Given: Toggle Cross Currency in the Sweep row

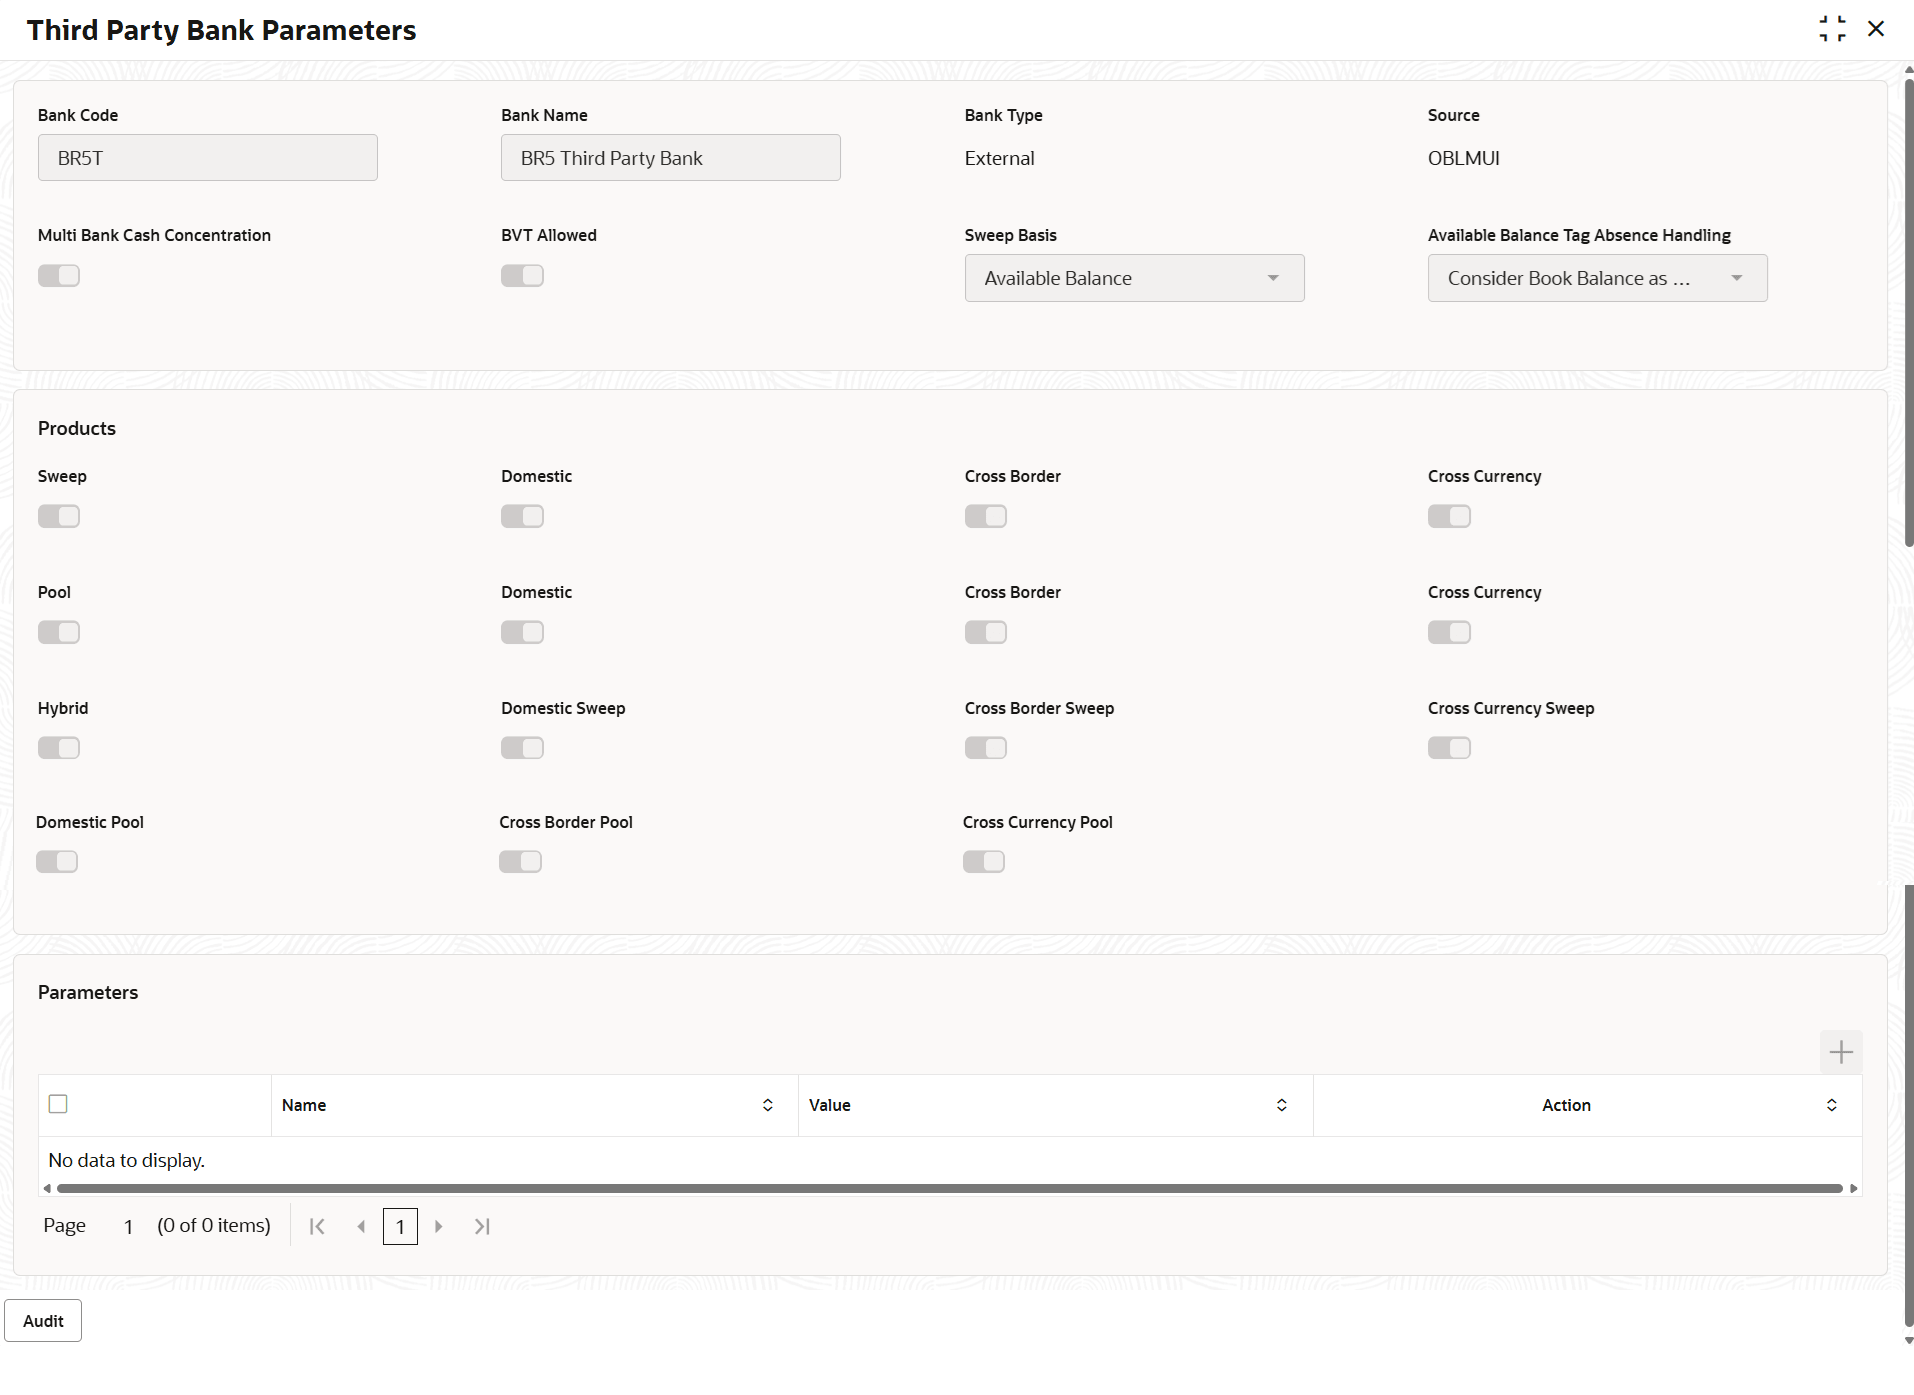Looking at the screenshot, I should (x=1449, y=517).
